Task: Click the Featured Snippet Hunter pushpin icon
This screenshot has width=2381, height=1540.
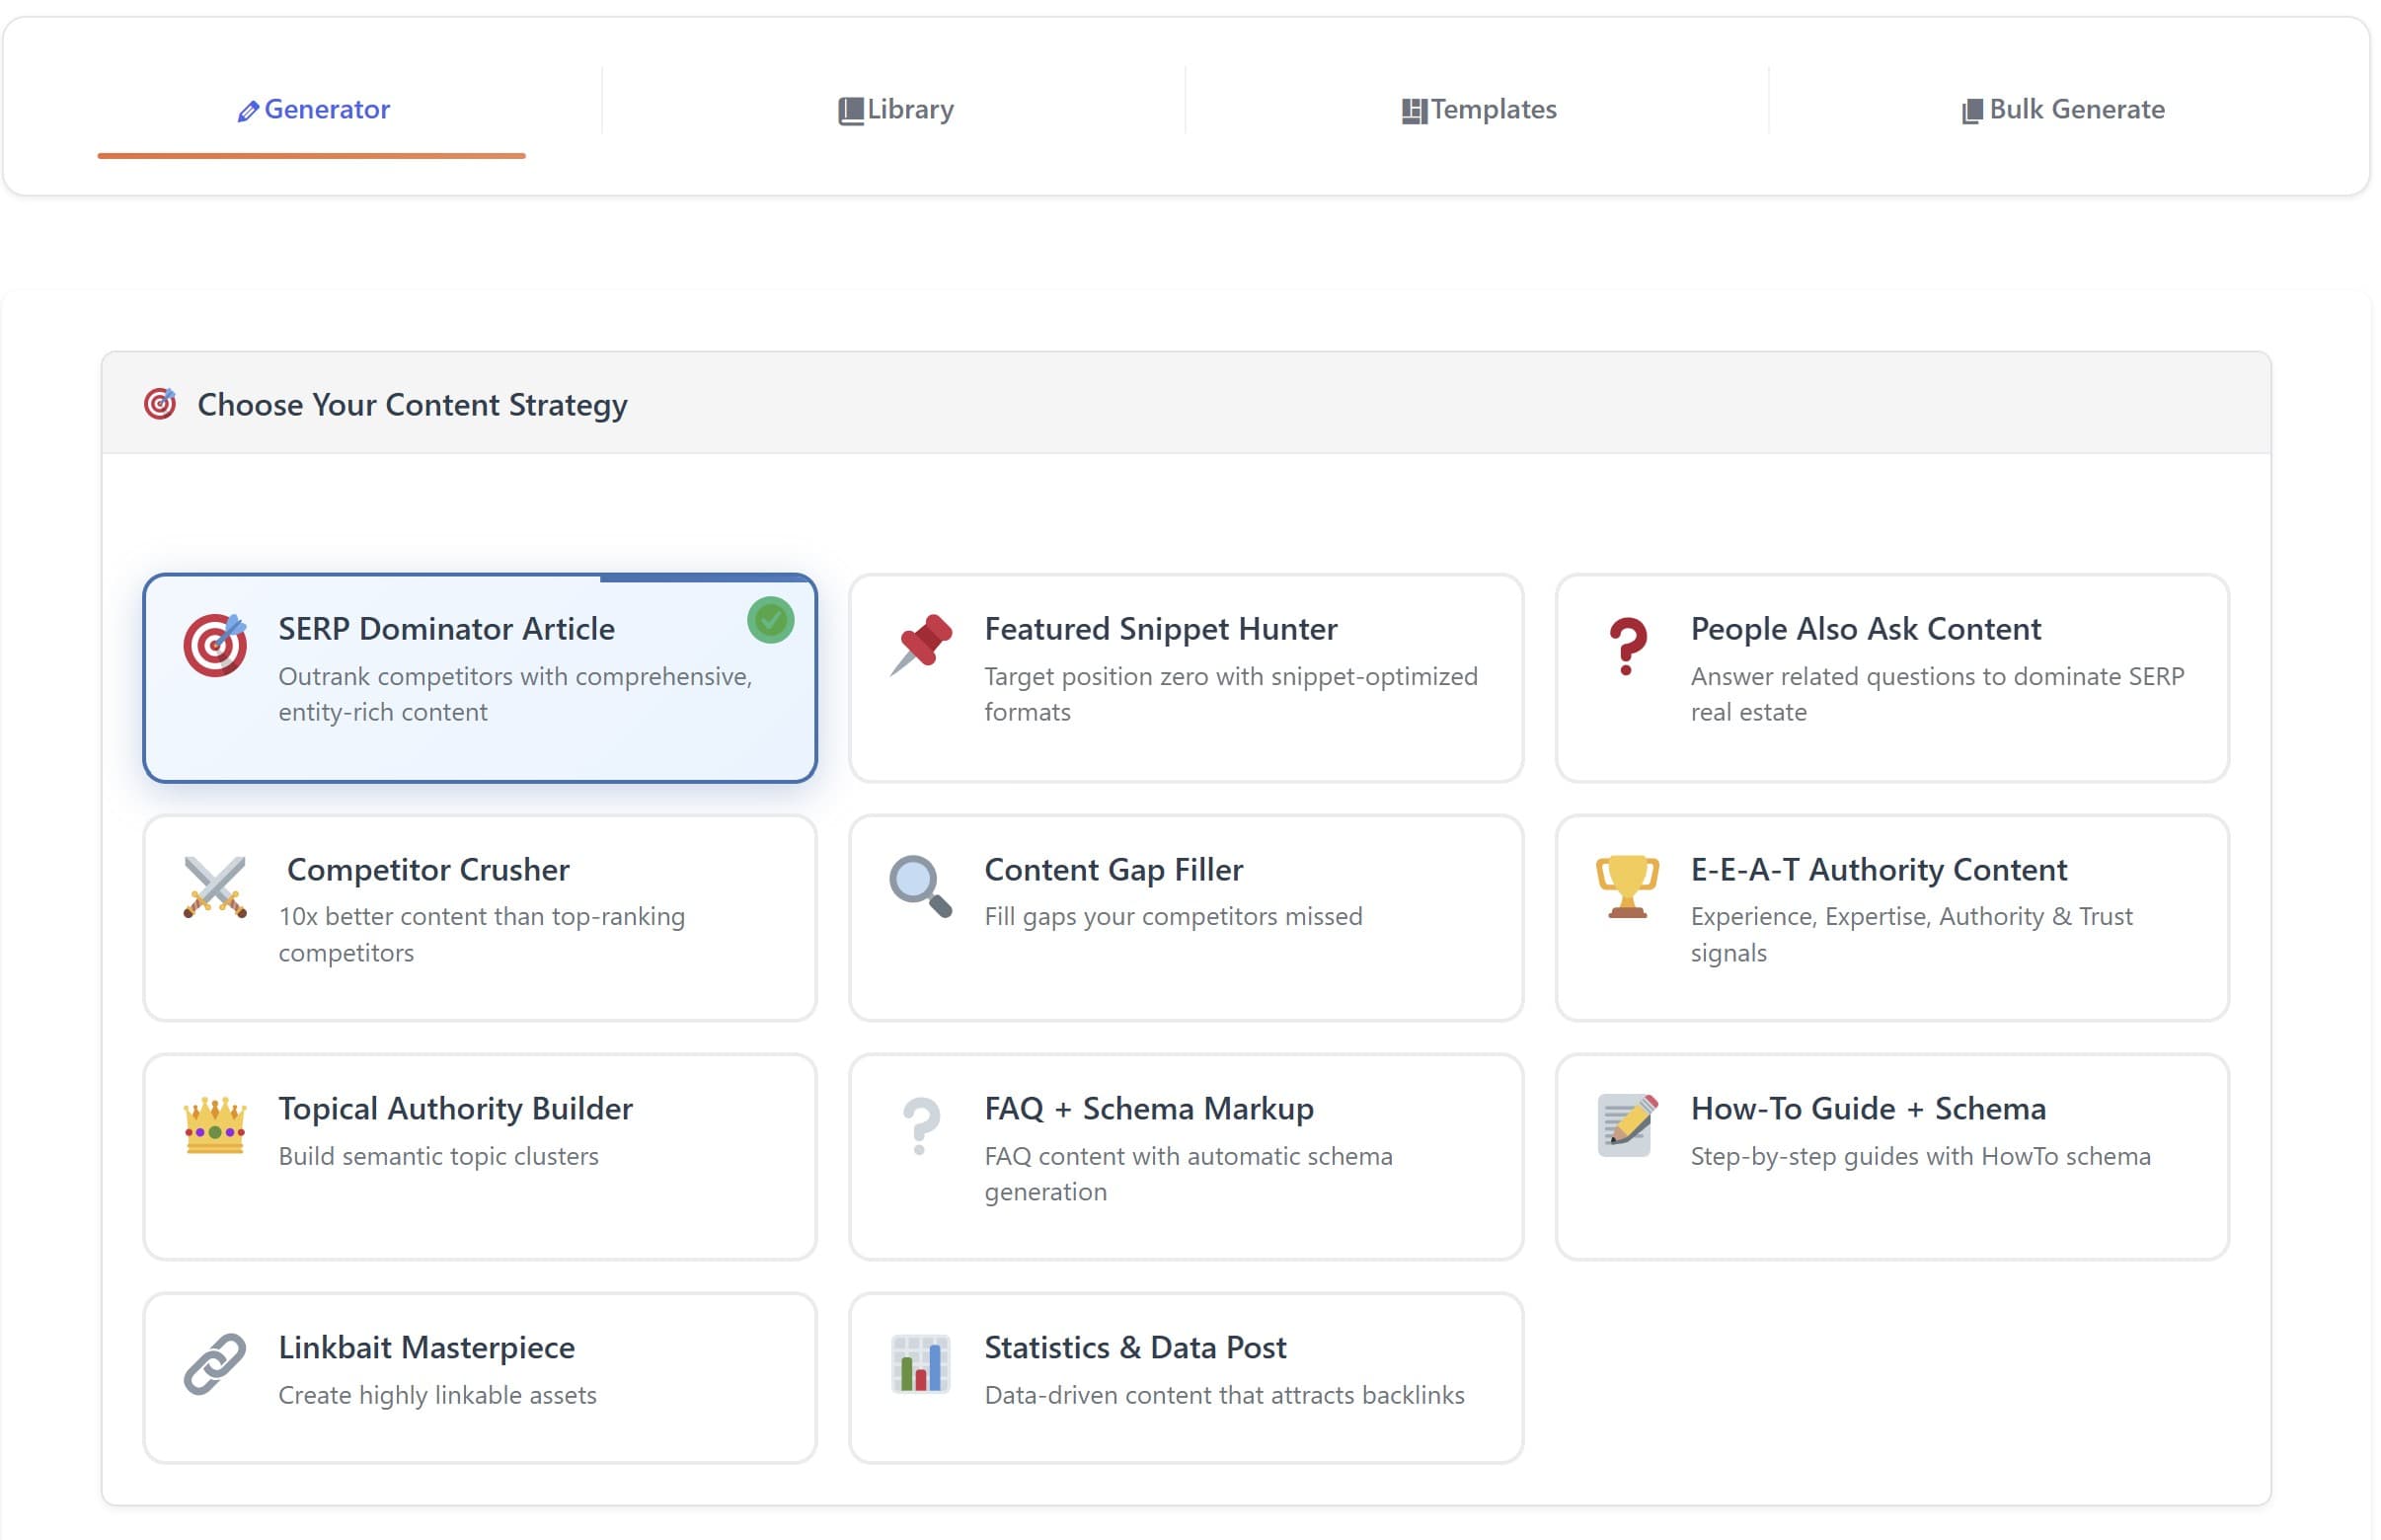Action: (x=921, y=643)
